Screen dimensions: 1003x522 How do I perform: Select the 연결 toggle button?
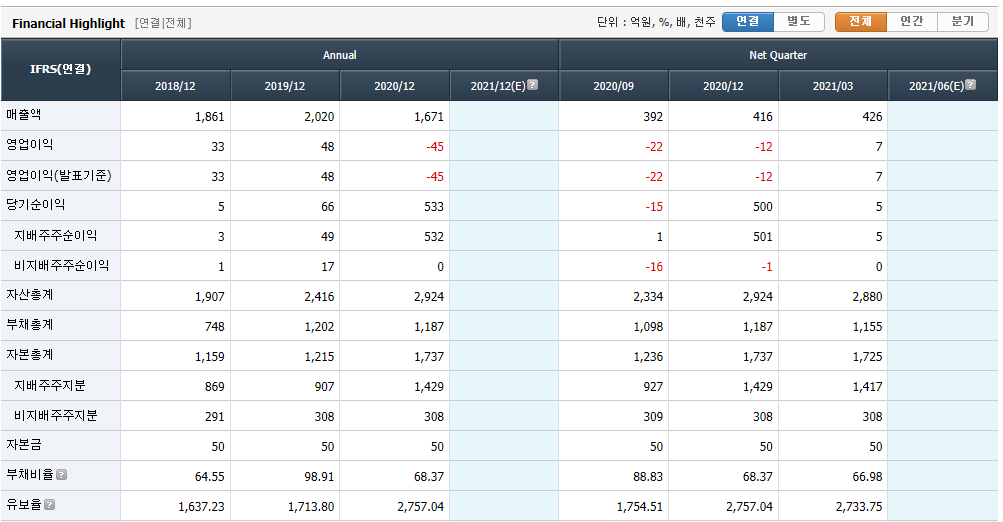coord(748,22)
